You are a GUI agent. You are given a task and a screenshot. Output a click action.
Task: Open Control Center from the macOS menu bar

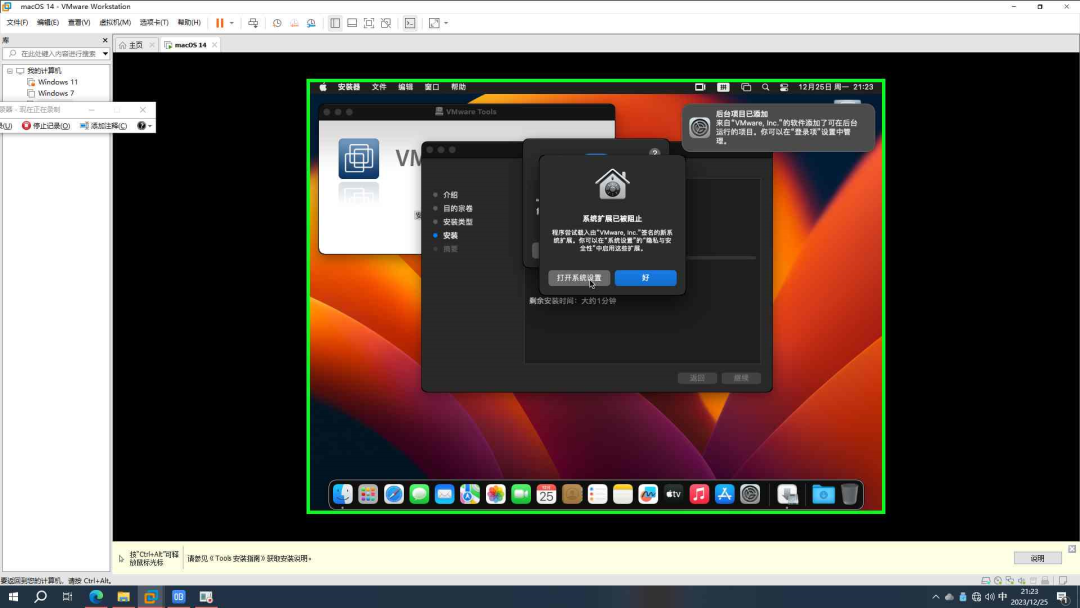pos(784,87)
